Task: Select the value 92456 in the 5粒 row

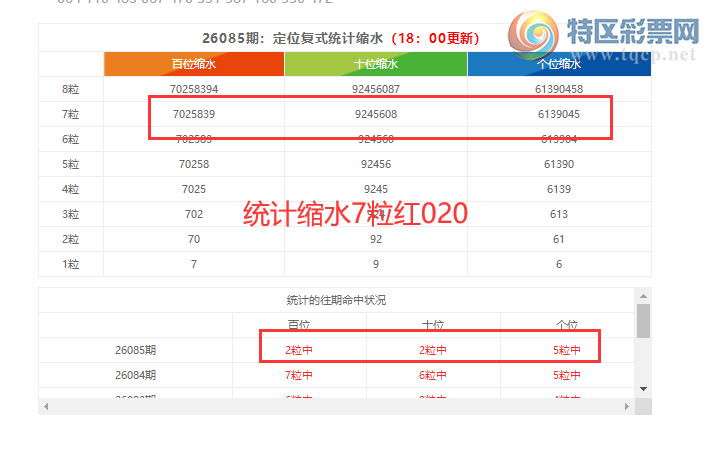Action: [376, 164]
